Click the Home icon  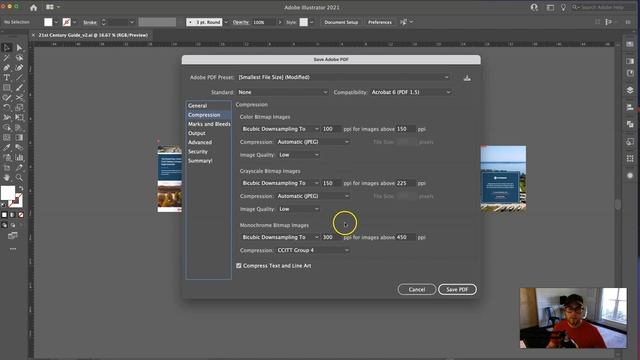(x=33, y=7)
